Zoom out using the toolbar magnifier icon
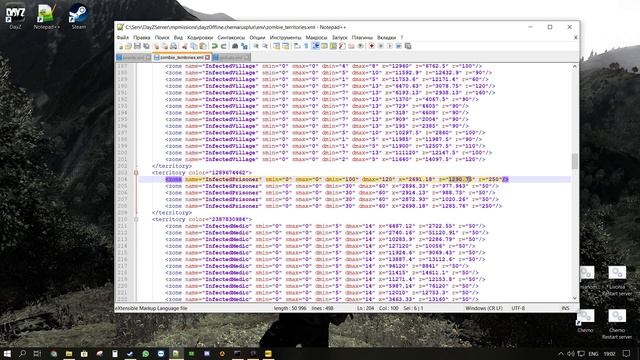Screen dimensions: 640x360 (x=265, y=46)
